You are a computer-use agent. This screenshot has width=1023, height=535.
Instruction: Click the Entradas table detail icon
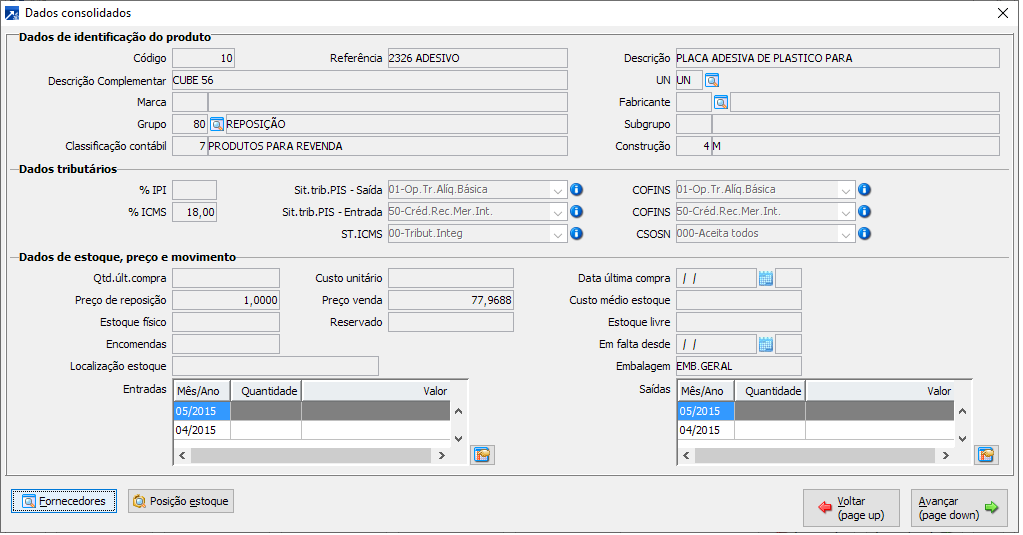tap(483, 455)
